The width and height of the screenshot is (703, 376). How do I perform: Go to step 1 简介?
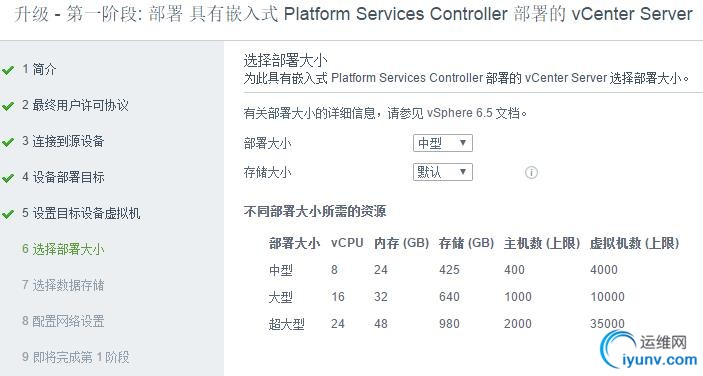click(x=39, y=69)
